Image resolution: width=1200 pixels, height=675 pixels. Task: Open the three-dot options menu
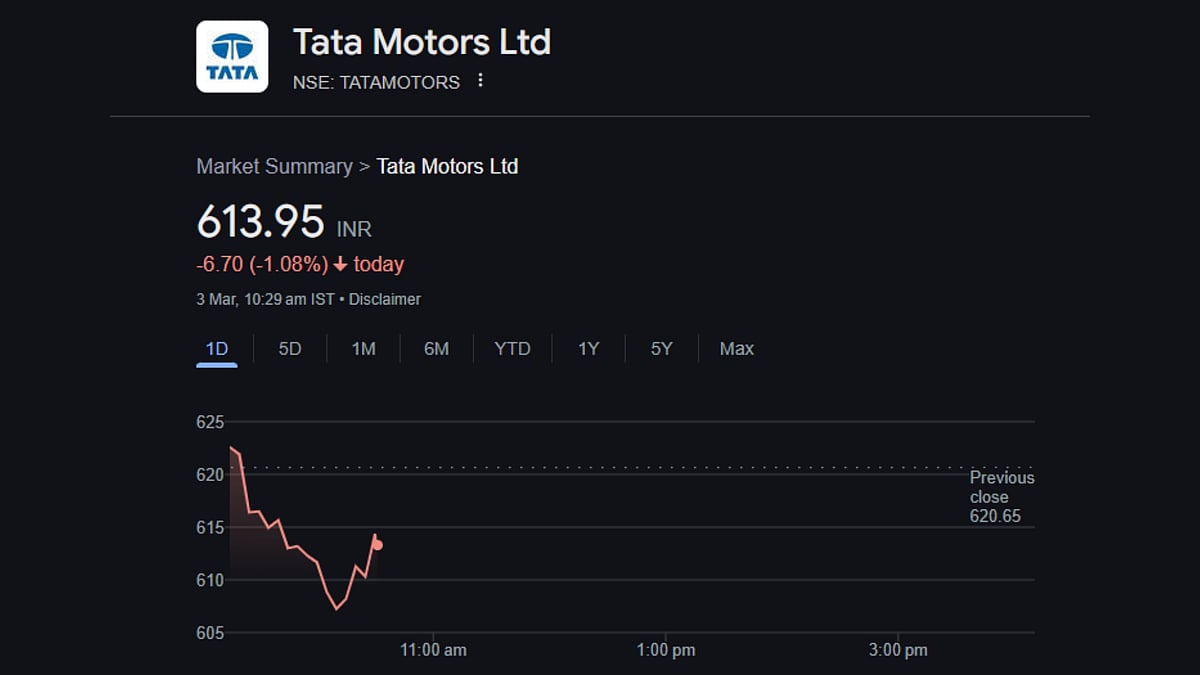[x=480, y=81]
